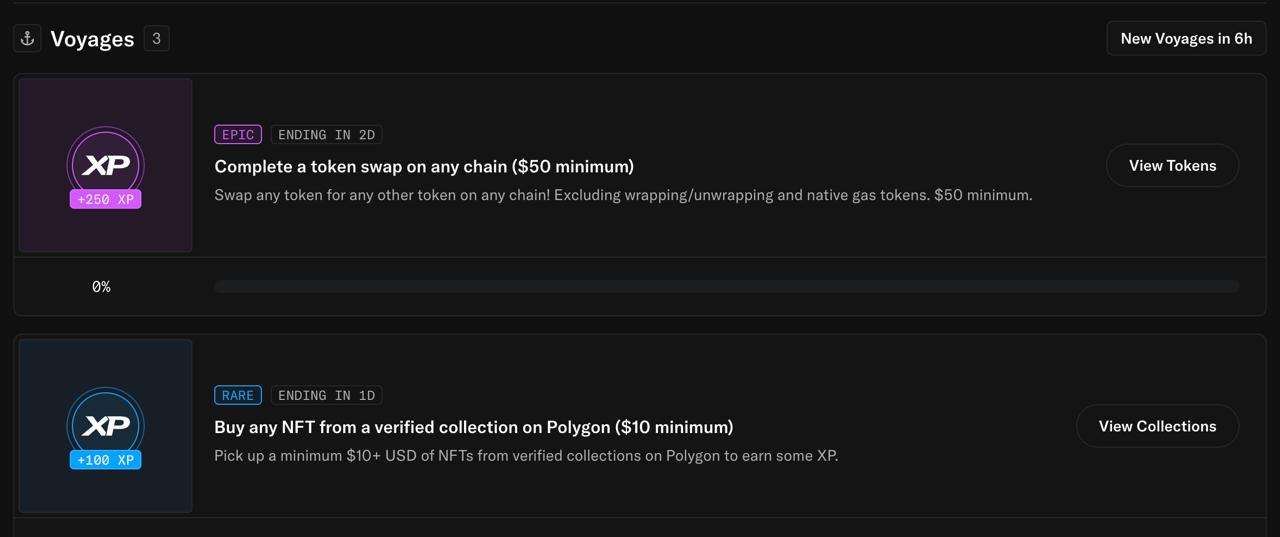
Task: Open the Buy any NFT on Polygon title
Action: point(474,427)
